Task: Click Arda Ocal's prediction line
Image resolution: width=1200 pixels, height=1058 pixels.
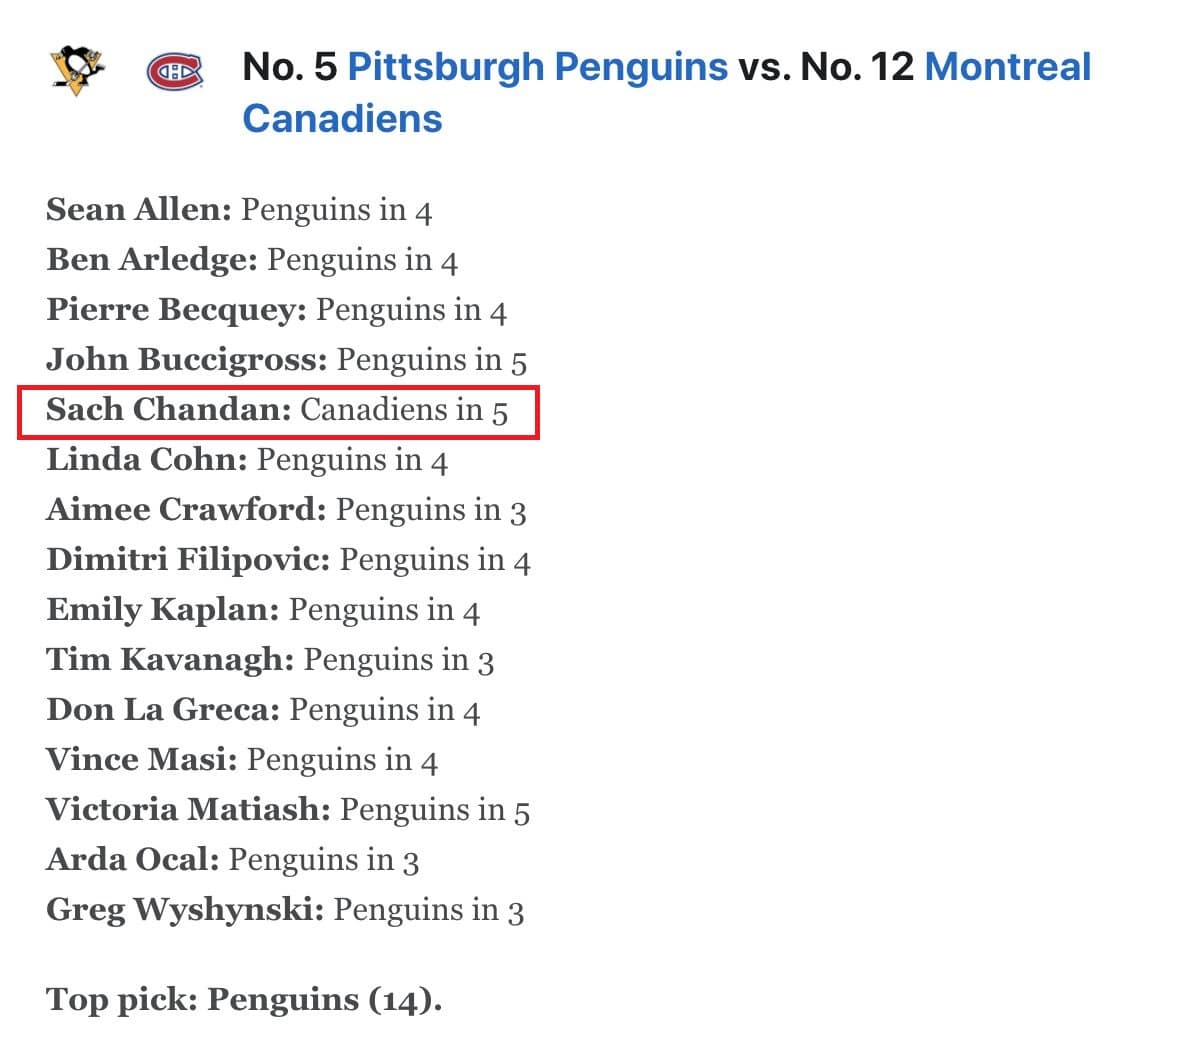Action: click(232, 861)
